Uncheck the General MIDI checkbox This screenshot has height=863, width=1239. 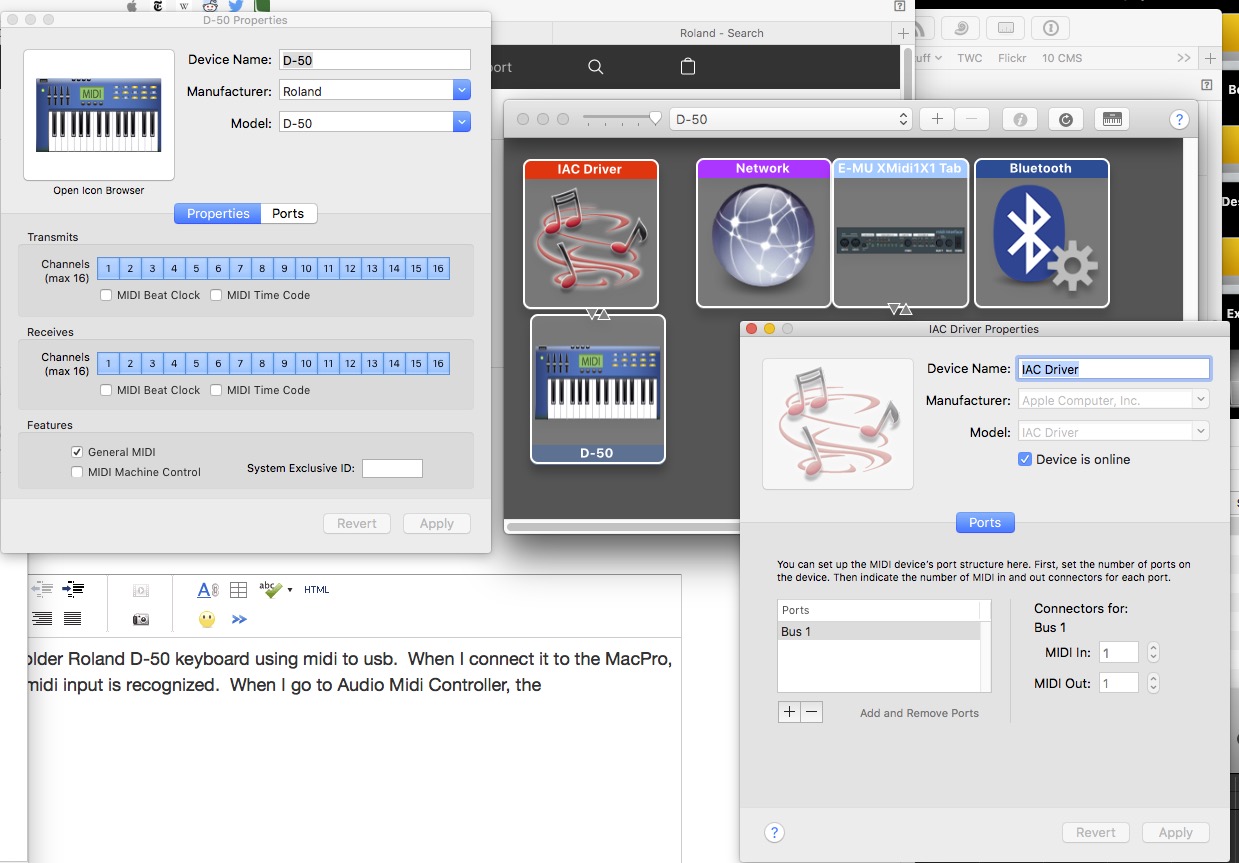[77, 451]
